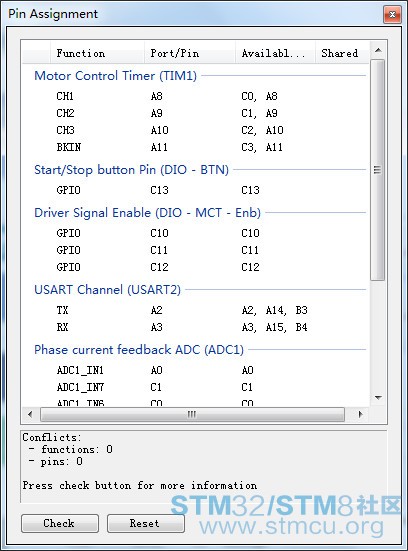
Task: Click the vertical scrollbar up arrow
Action: (378, 50)
